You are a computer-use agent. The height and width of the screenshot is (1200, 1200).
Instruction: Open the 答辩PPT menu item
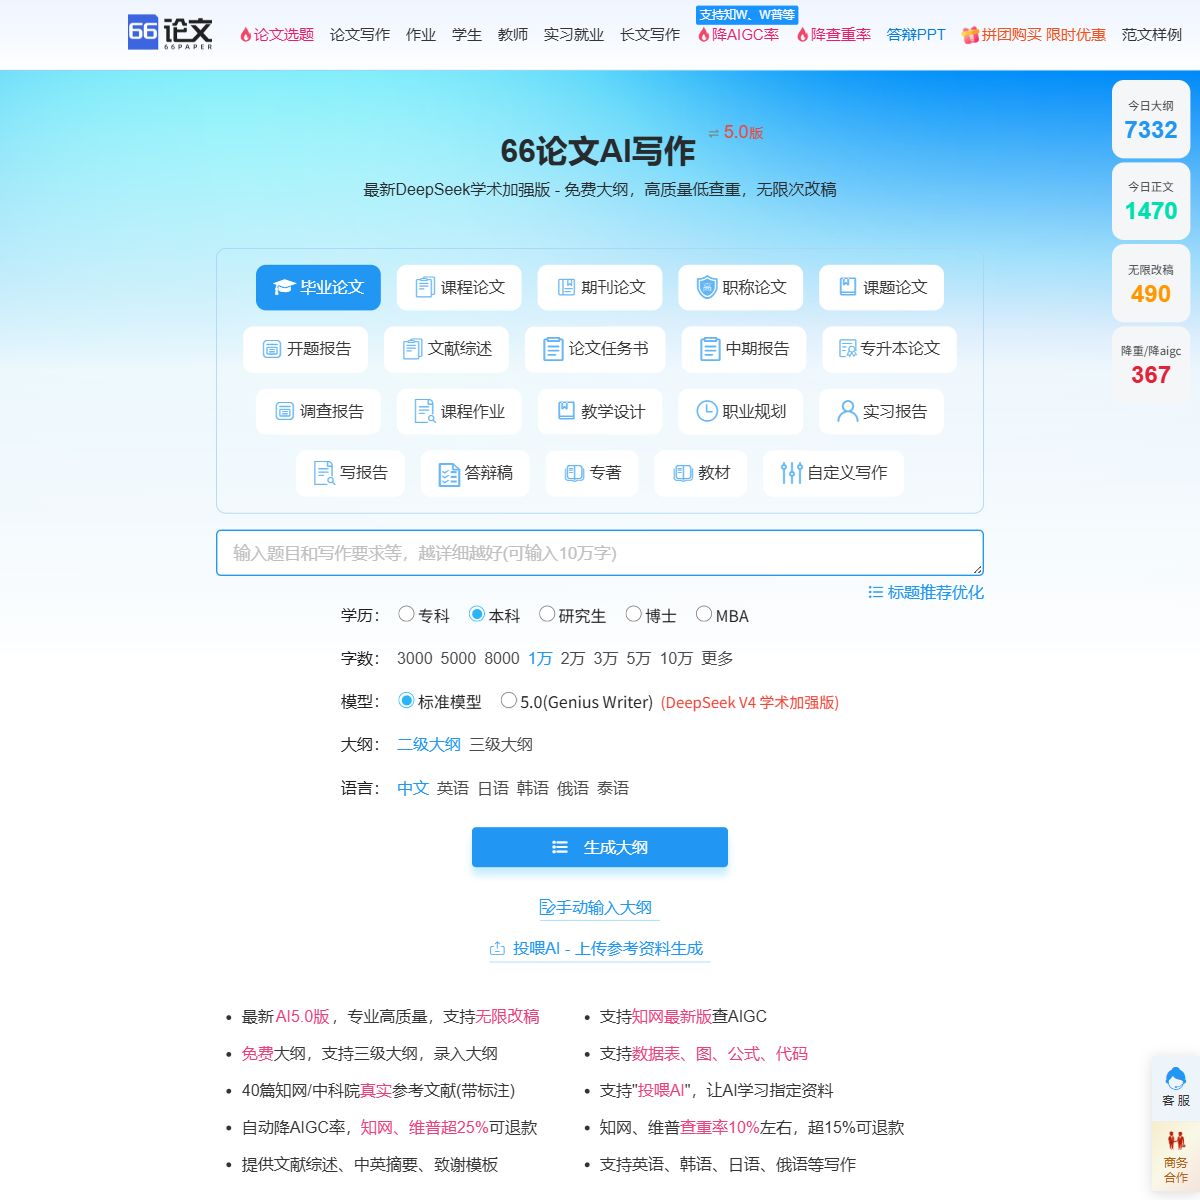tap(916, 34)
